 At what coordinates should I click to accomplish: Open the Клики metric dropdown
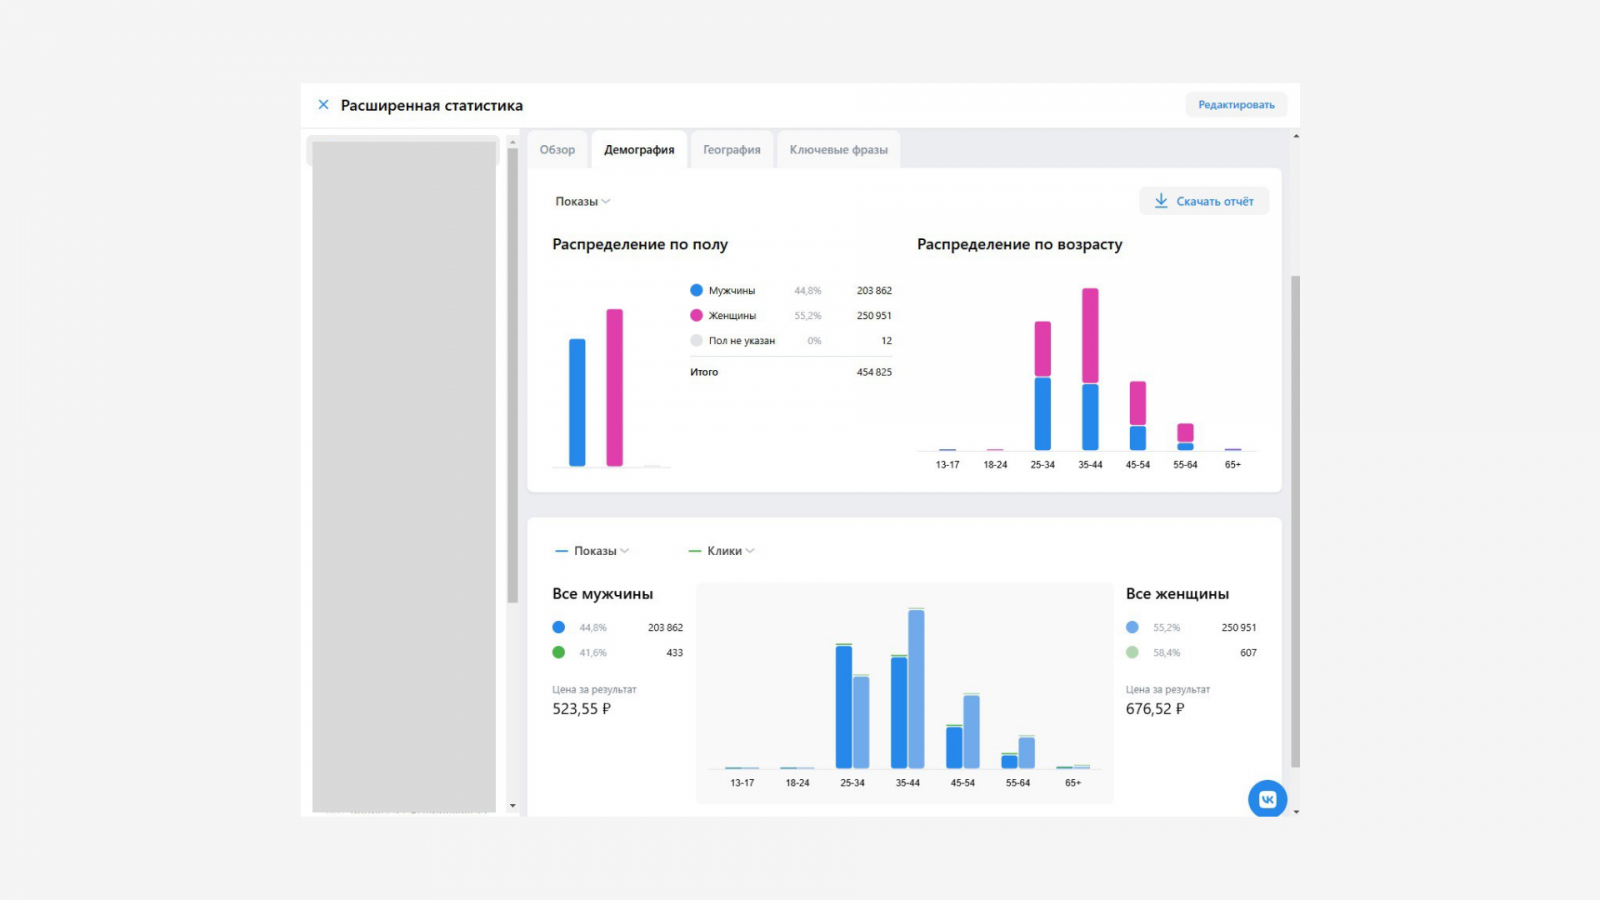722,551
